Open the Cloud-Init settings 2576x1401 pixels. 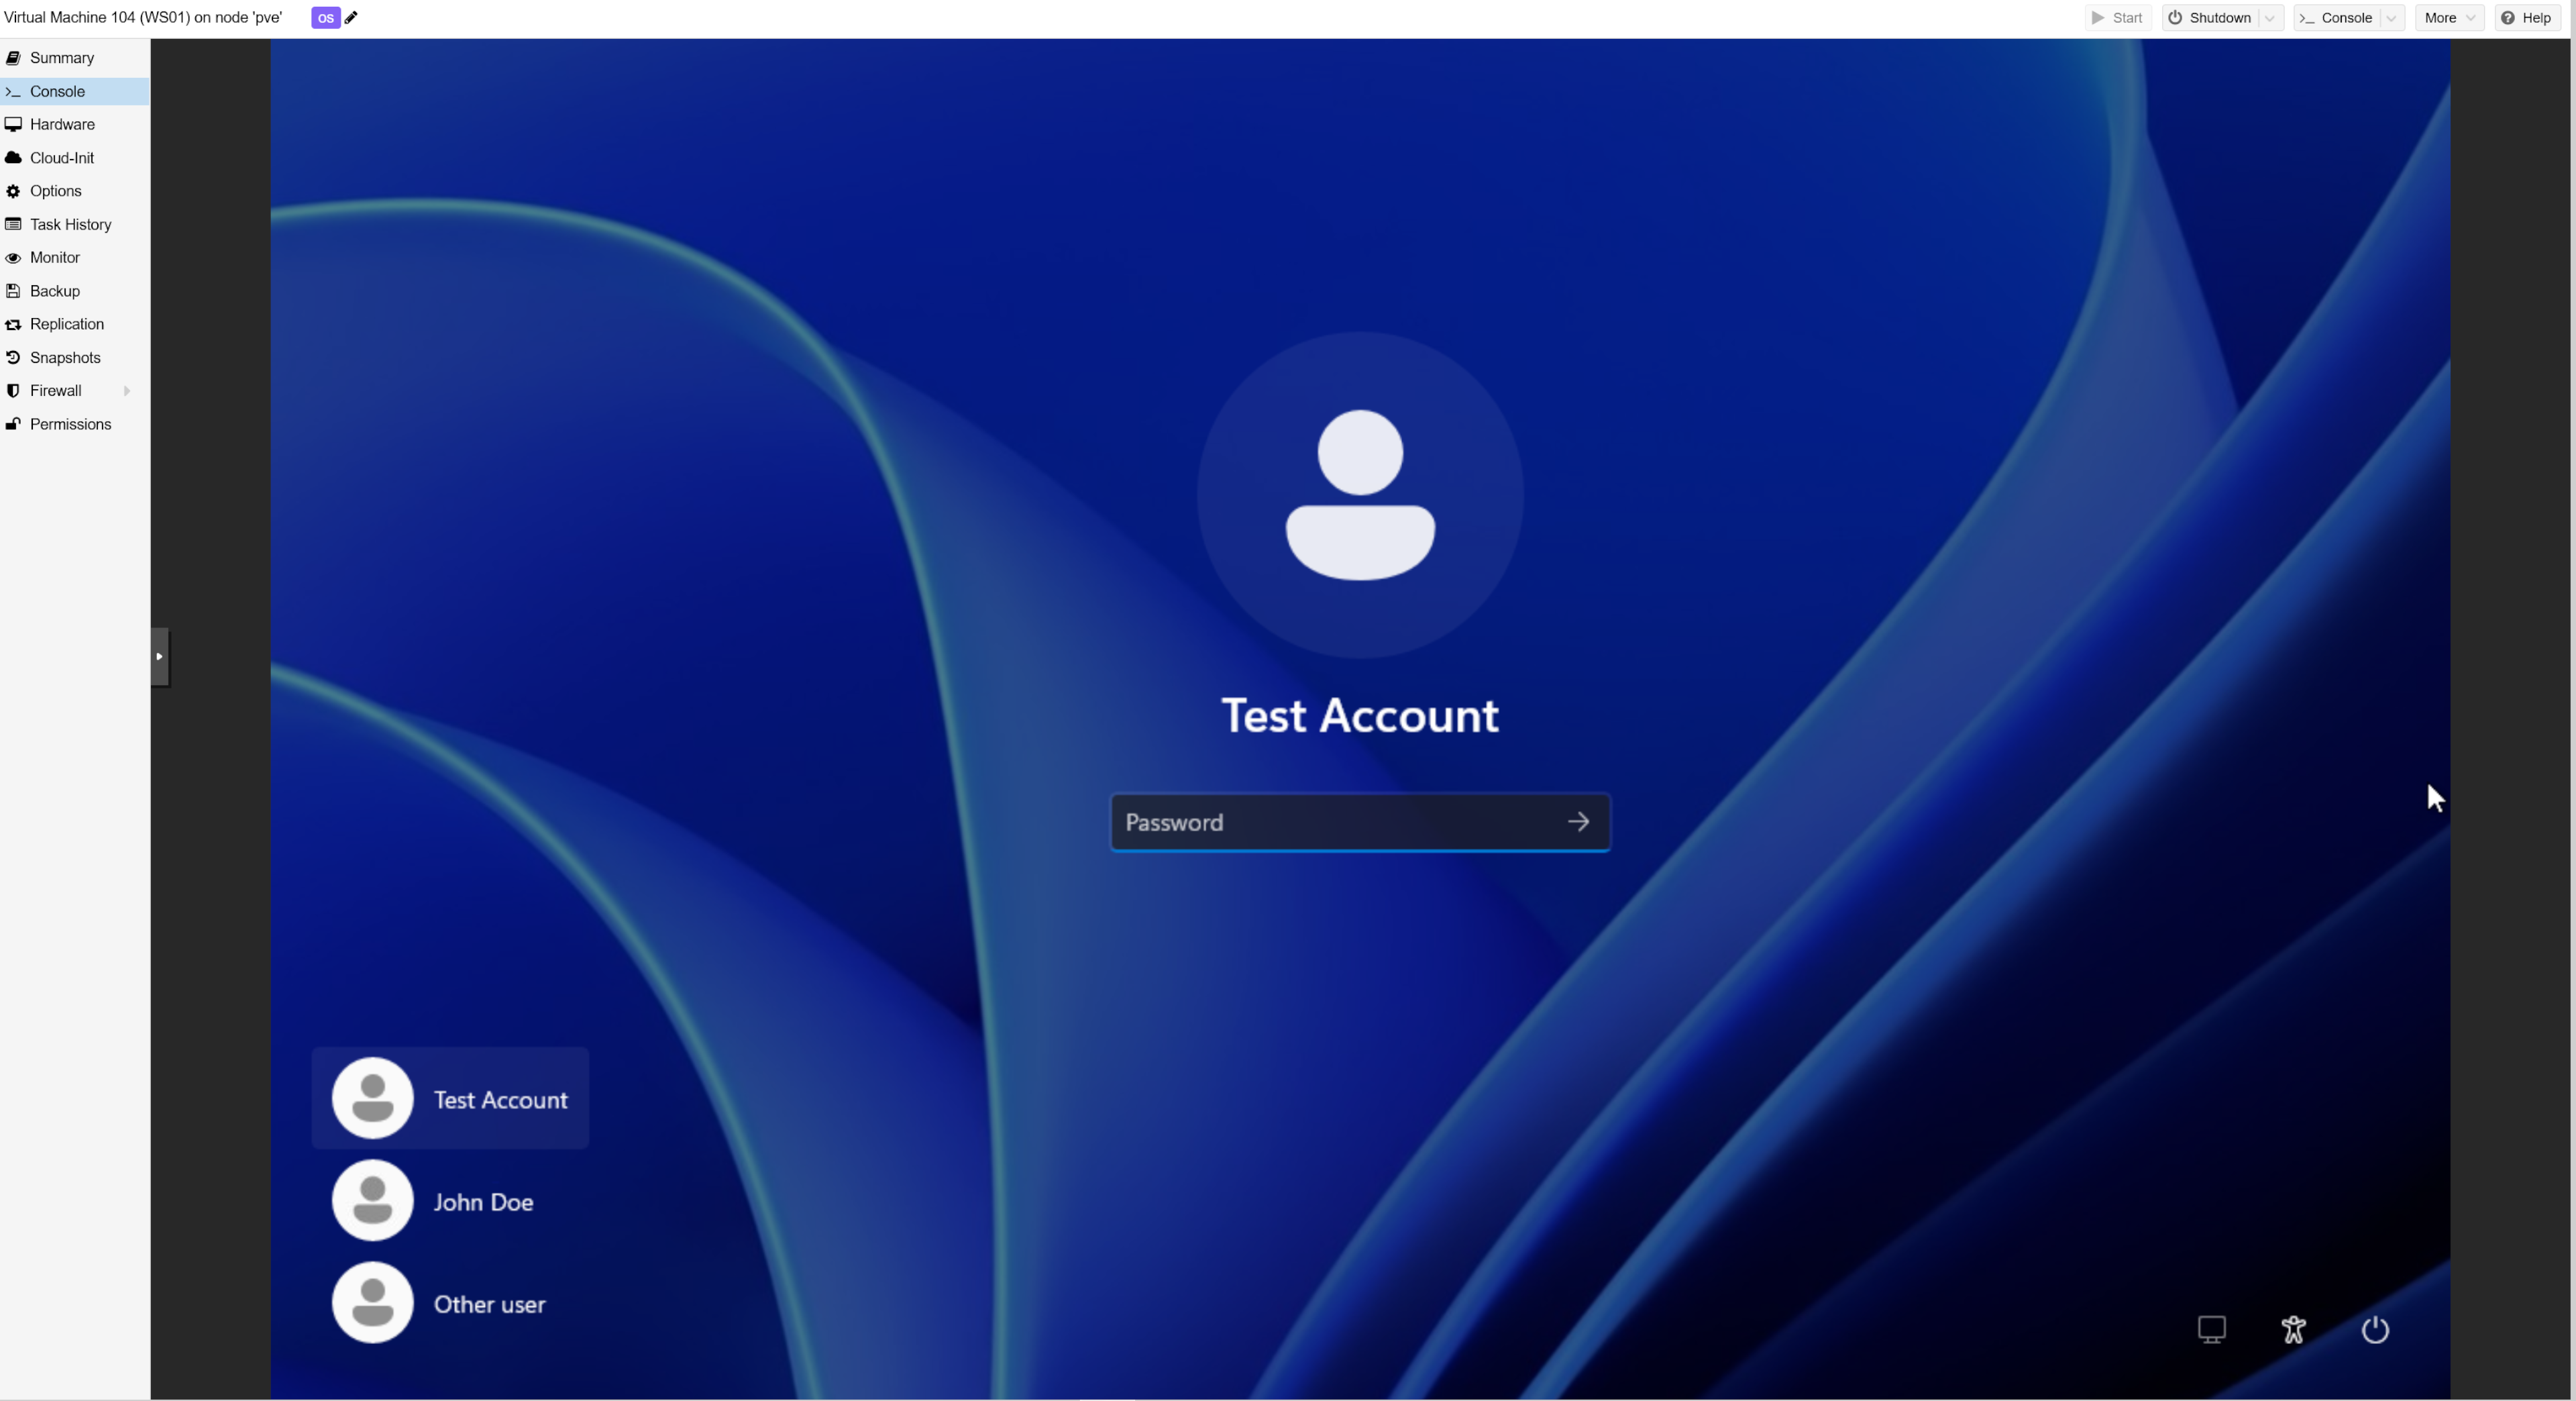coord(75,158)
